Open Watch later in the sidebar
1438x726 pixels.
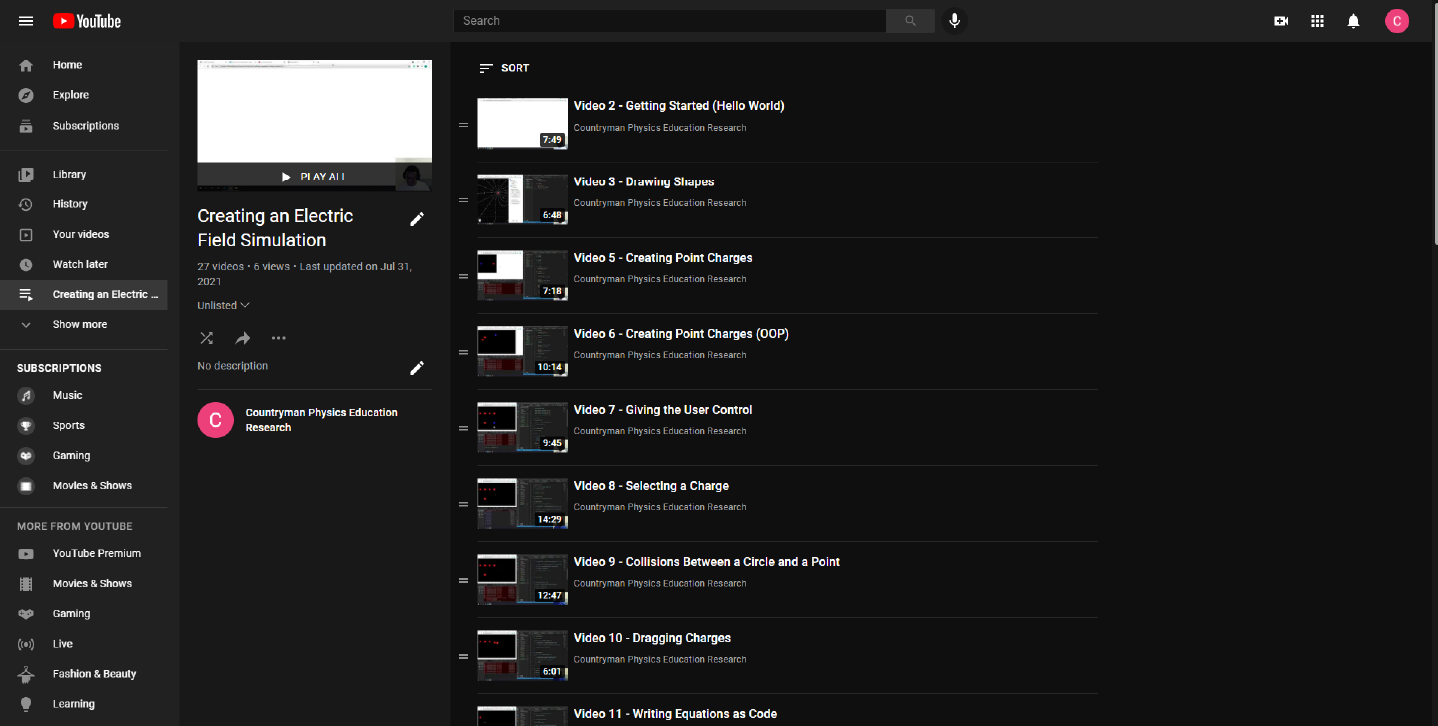tap(84, 264)
